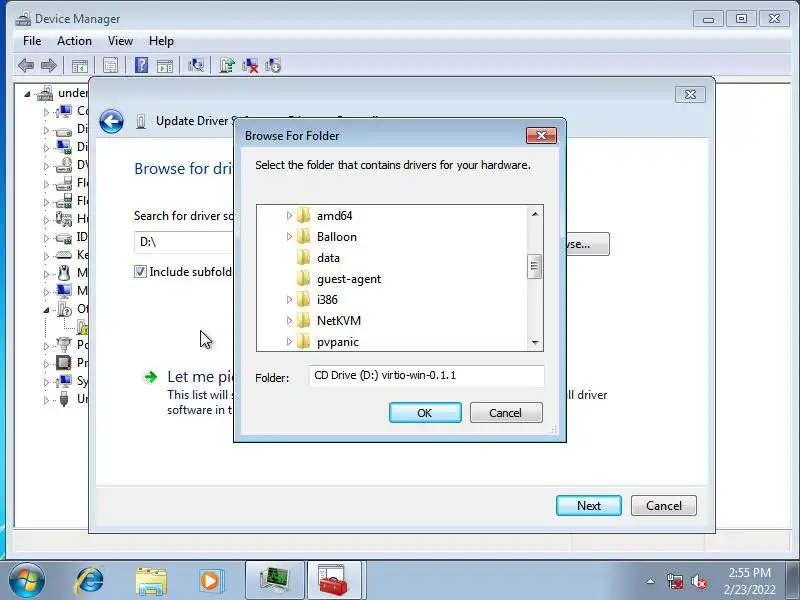Toggle the show/hide console tree toolbar icon
Viewport: 800px width, 600px height.
80,65
